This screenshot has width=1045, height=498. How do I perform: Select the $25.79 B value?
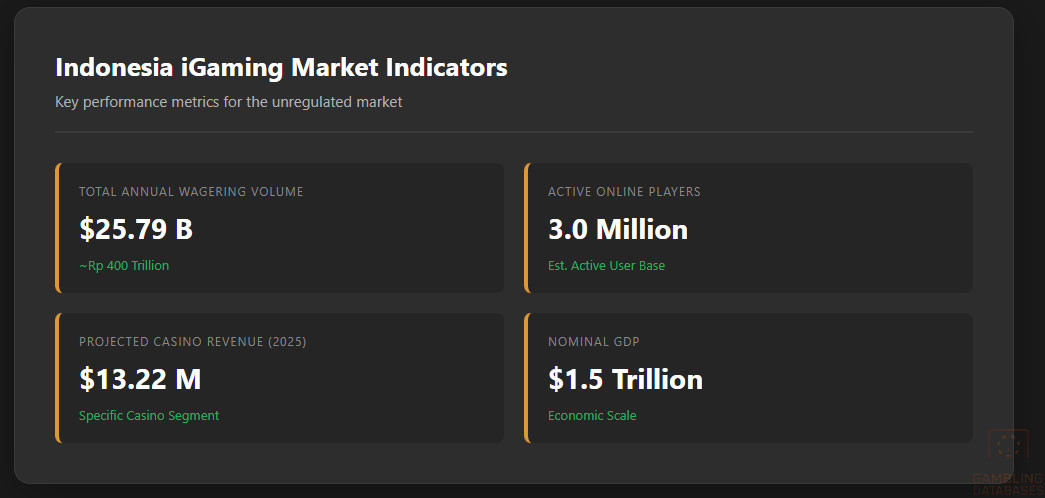[136, 229]
